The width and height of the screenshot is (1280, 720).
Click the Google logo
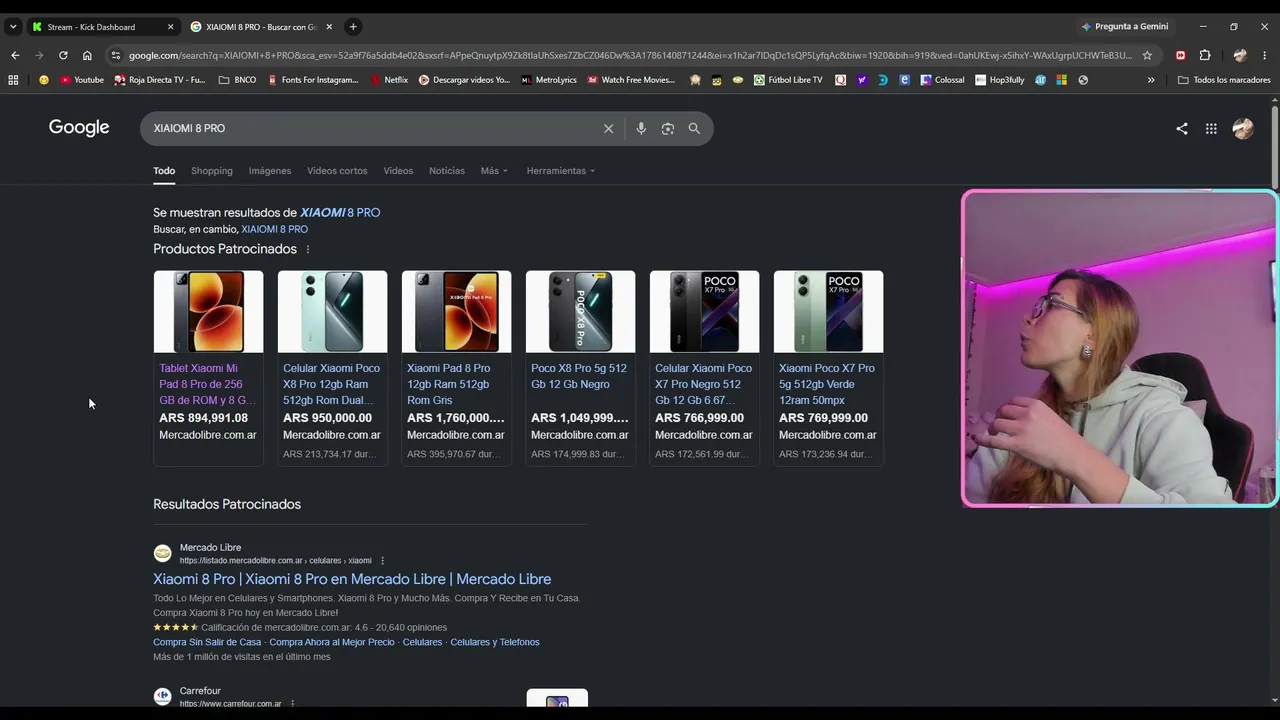click(x=79, y=128)
